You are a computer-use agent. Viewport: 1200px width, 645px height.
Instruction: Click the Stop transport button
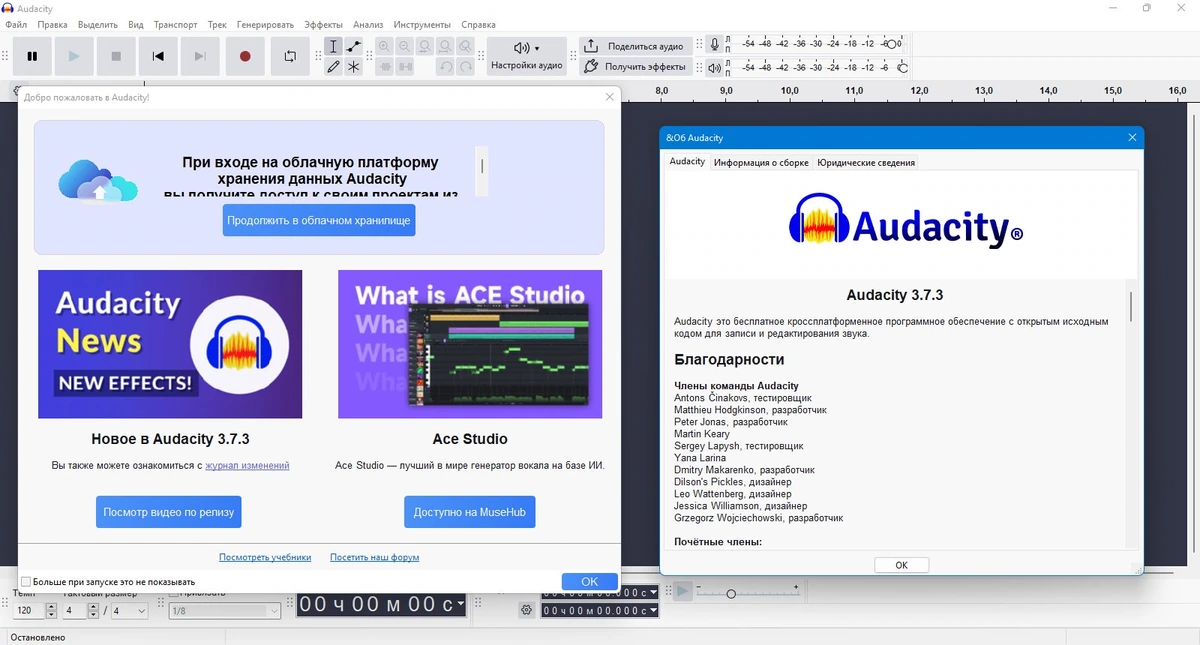tap(116, 57)
